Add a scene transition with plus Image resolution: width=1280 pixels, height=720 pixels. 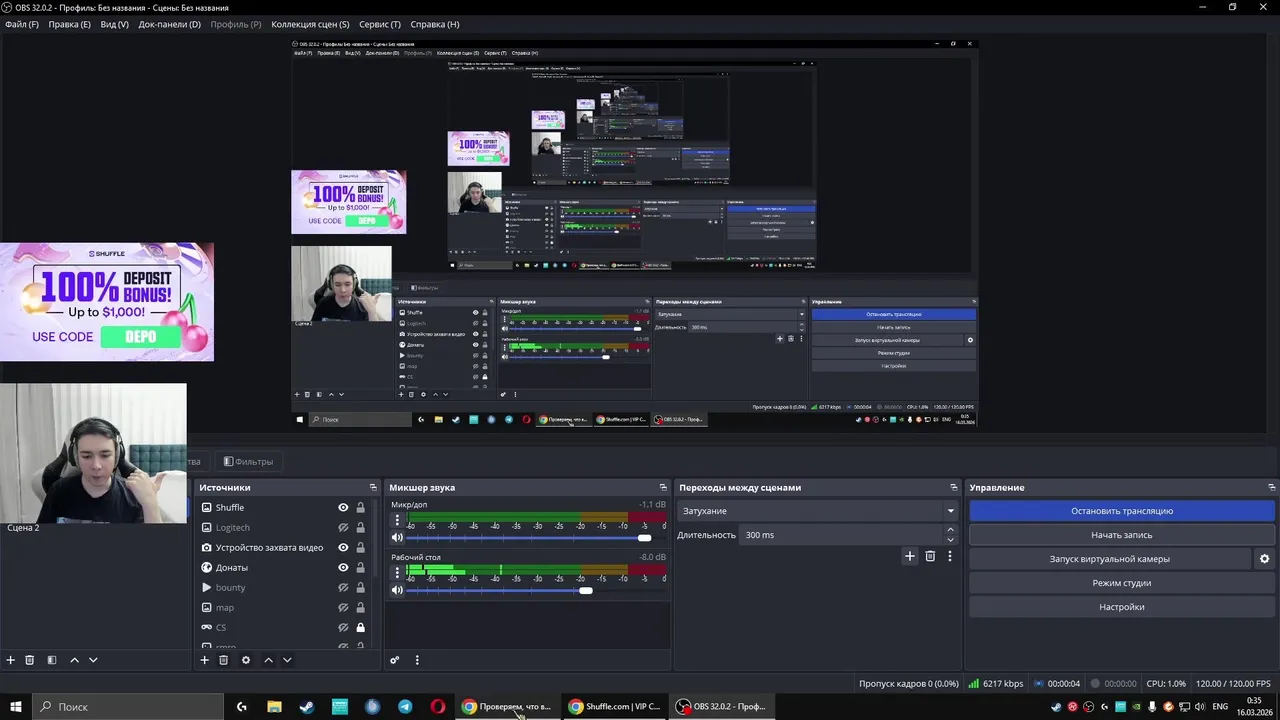909,556
